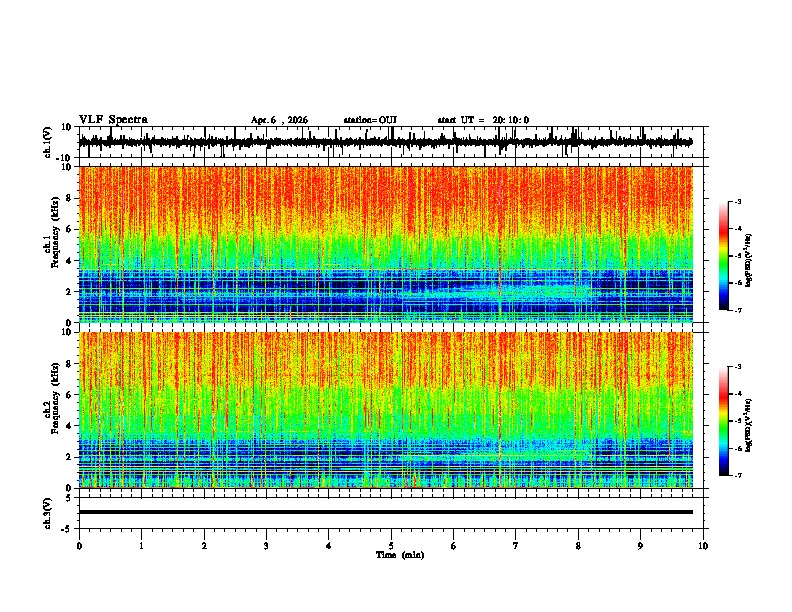
Task: Click the time axis tick label "1"
Action: pos(141,546)
